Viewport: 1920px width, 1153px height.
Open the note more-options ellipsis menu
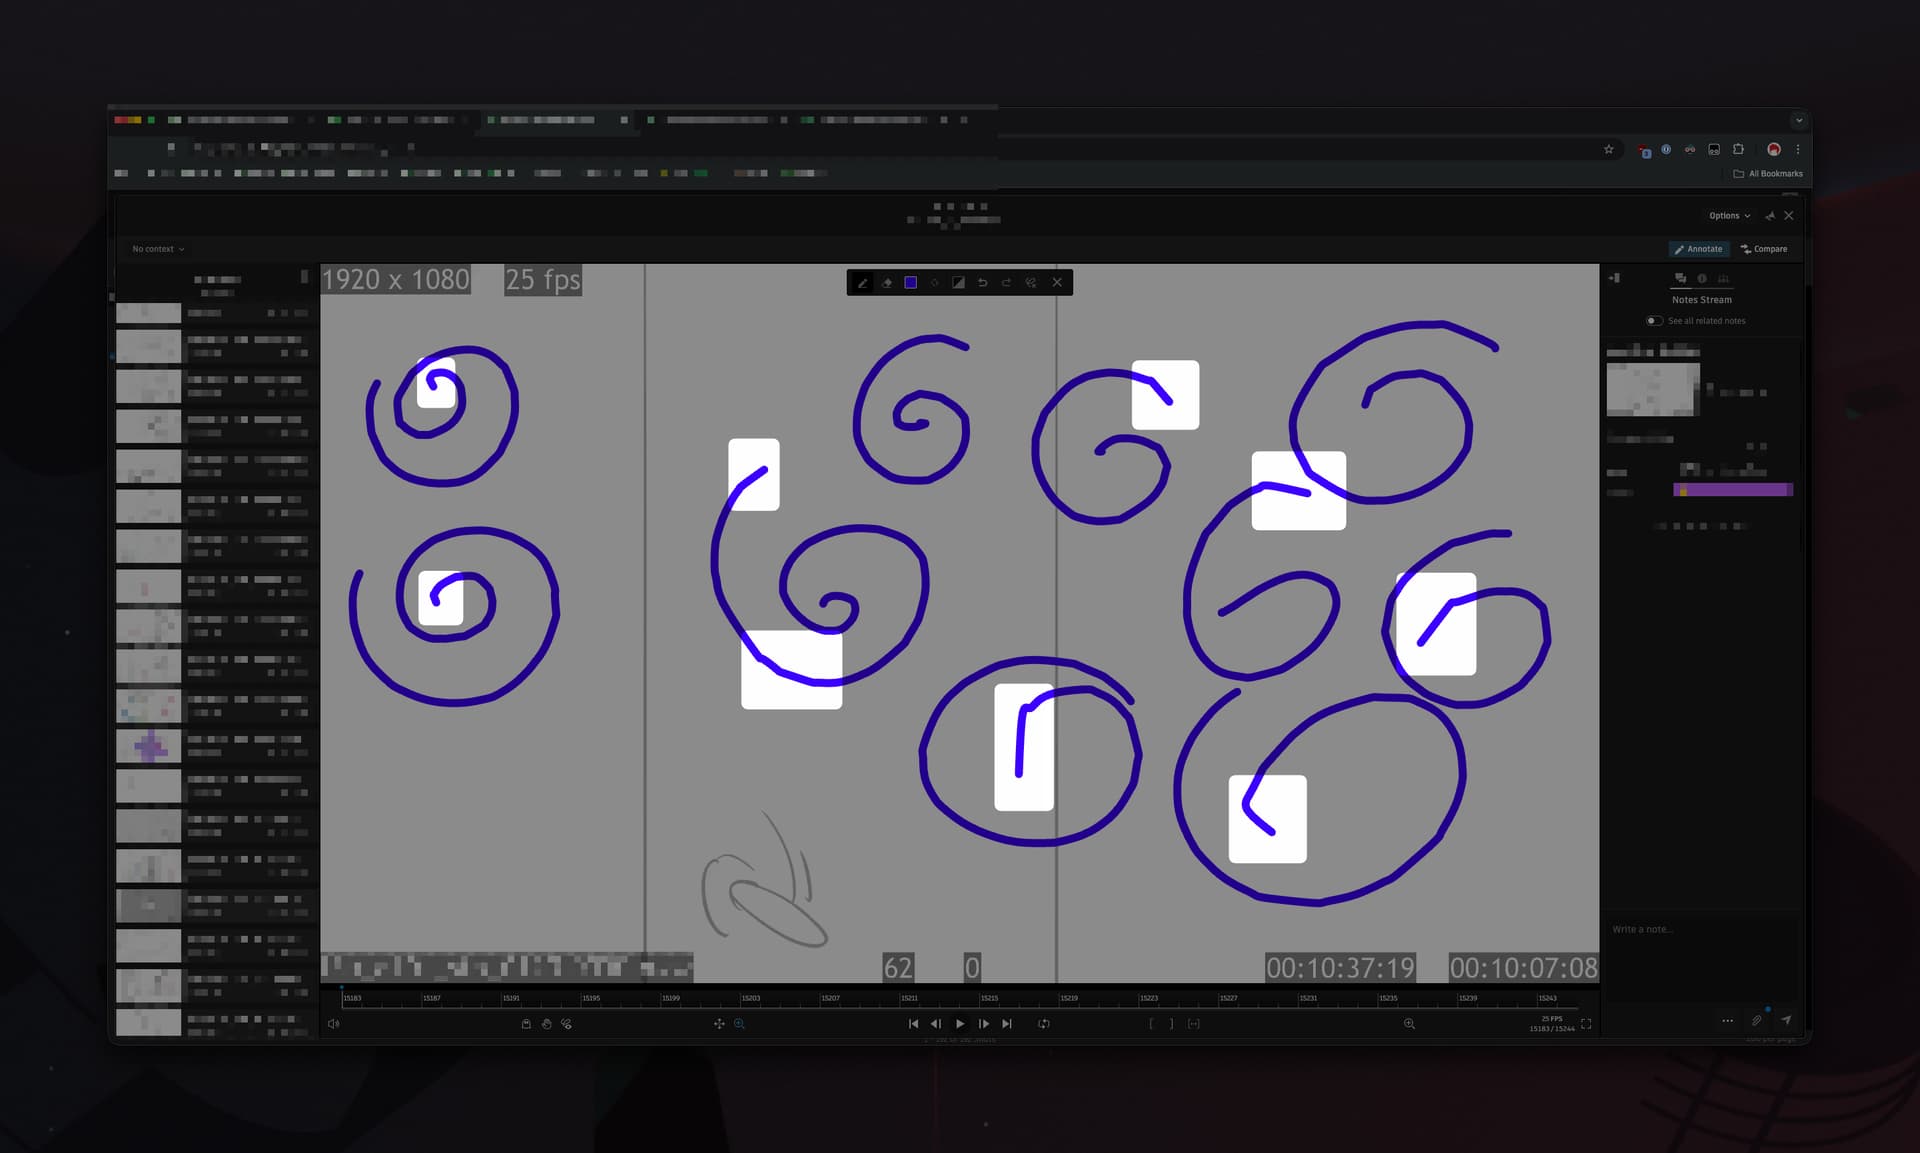click(1728, 1021)
